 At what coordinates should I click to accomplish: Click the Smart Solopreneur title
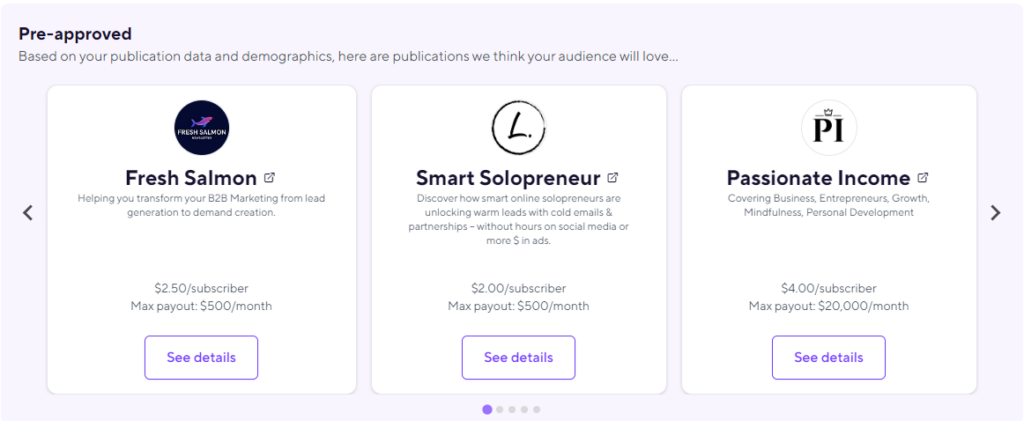pyautogui.click(x=508, y=178)
